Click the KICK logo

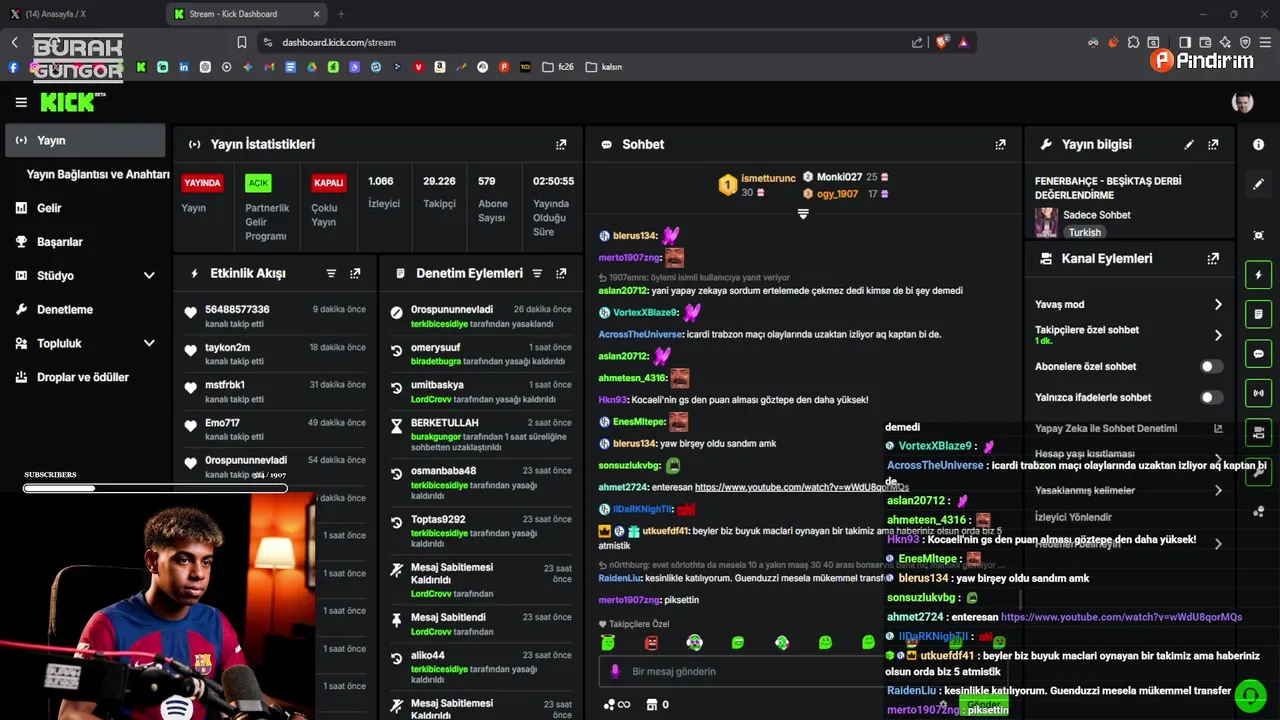click(x=68, y=102)
